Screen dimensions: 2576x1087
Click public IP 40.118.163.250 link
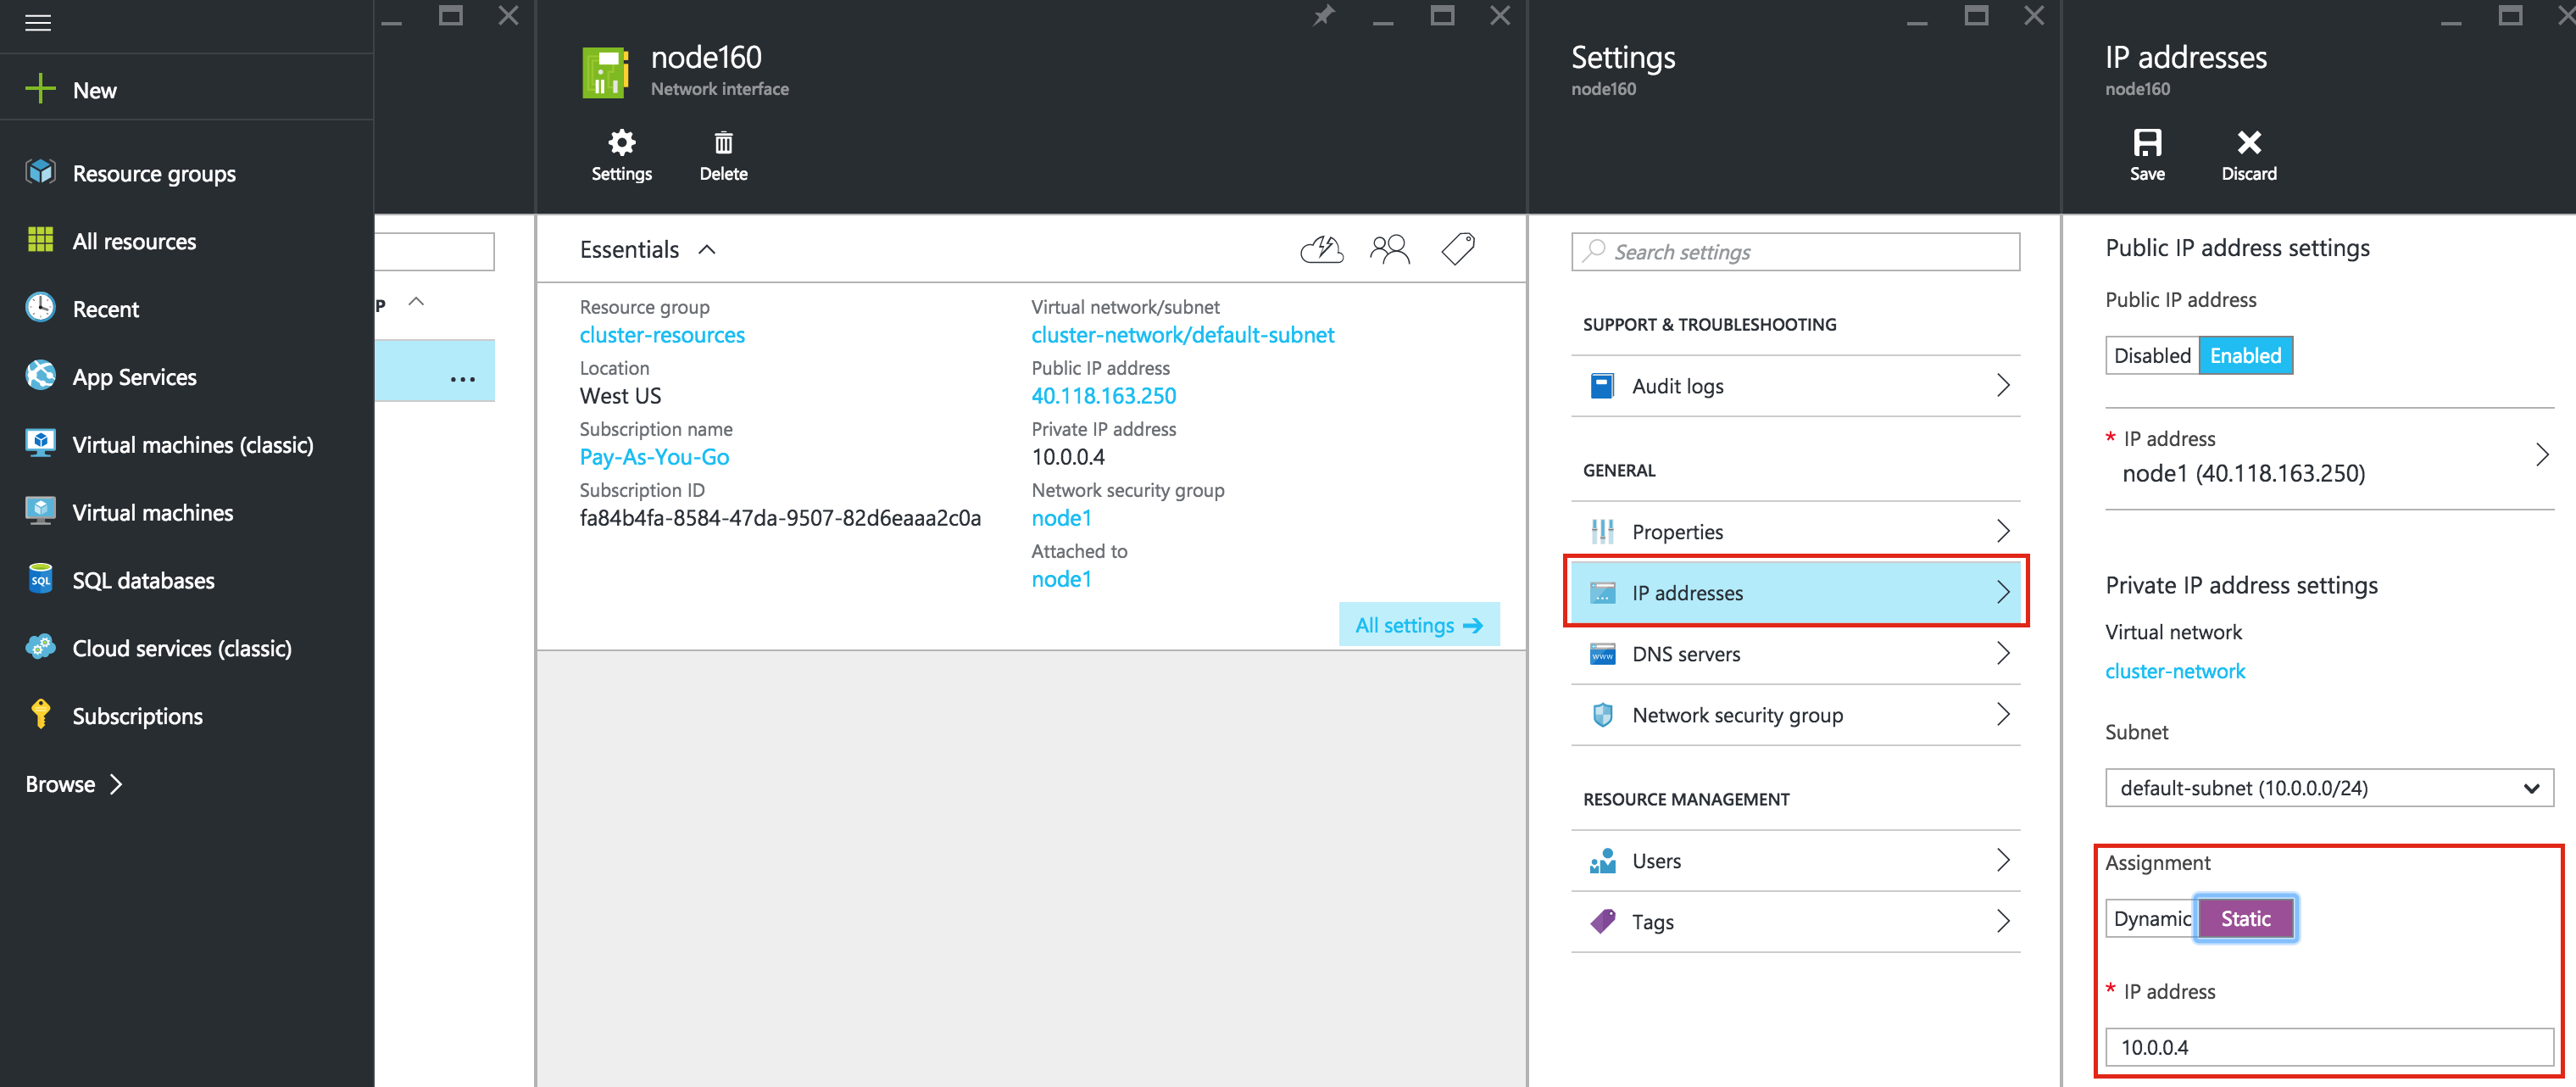tap(1103, 396)
